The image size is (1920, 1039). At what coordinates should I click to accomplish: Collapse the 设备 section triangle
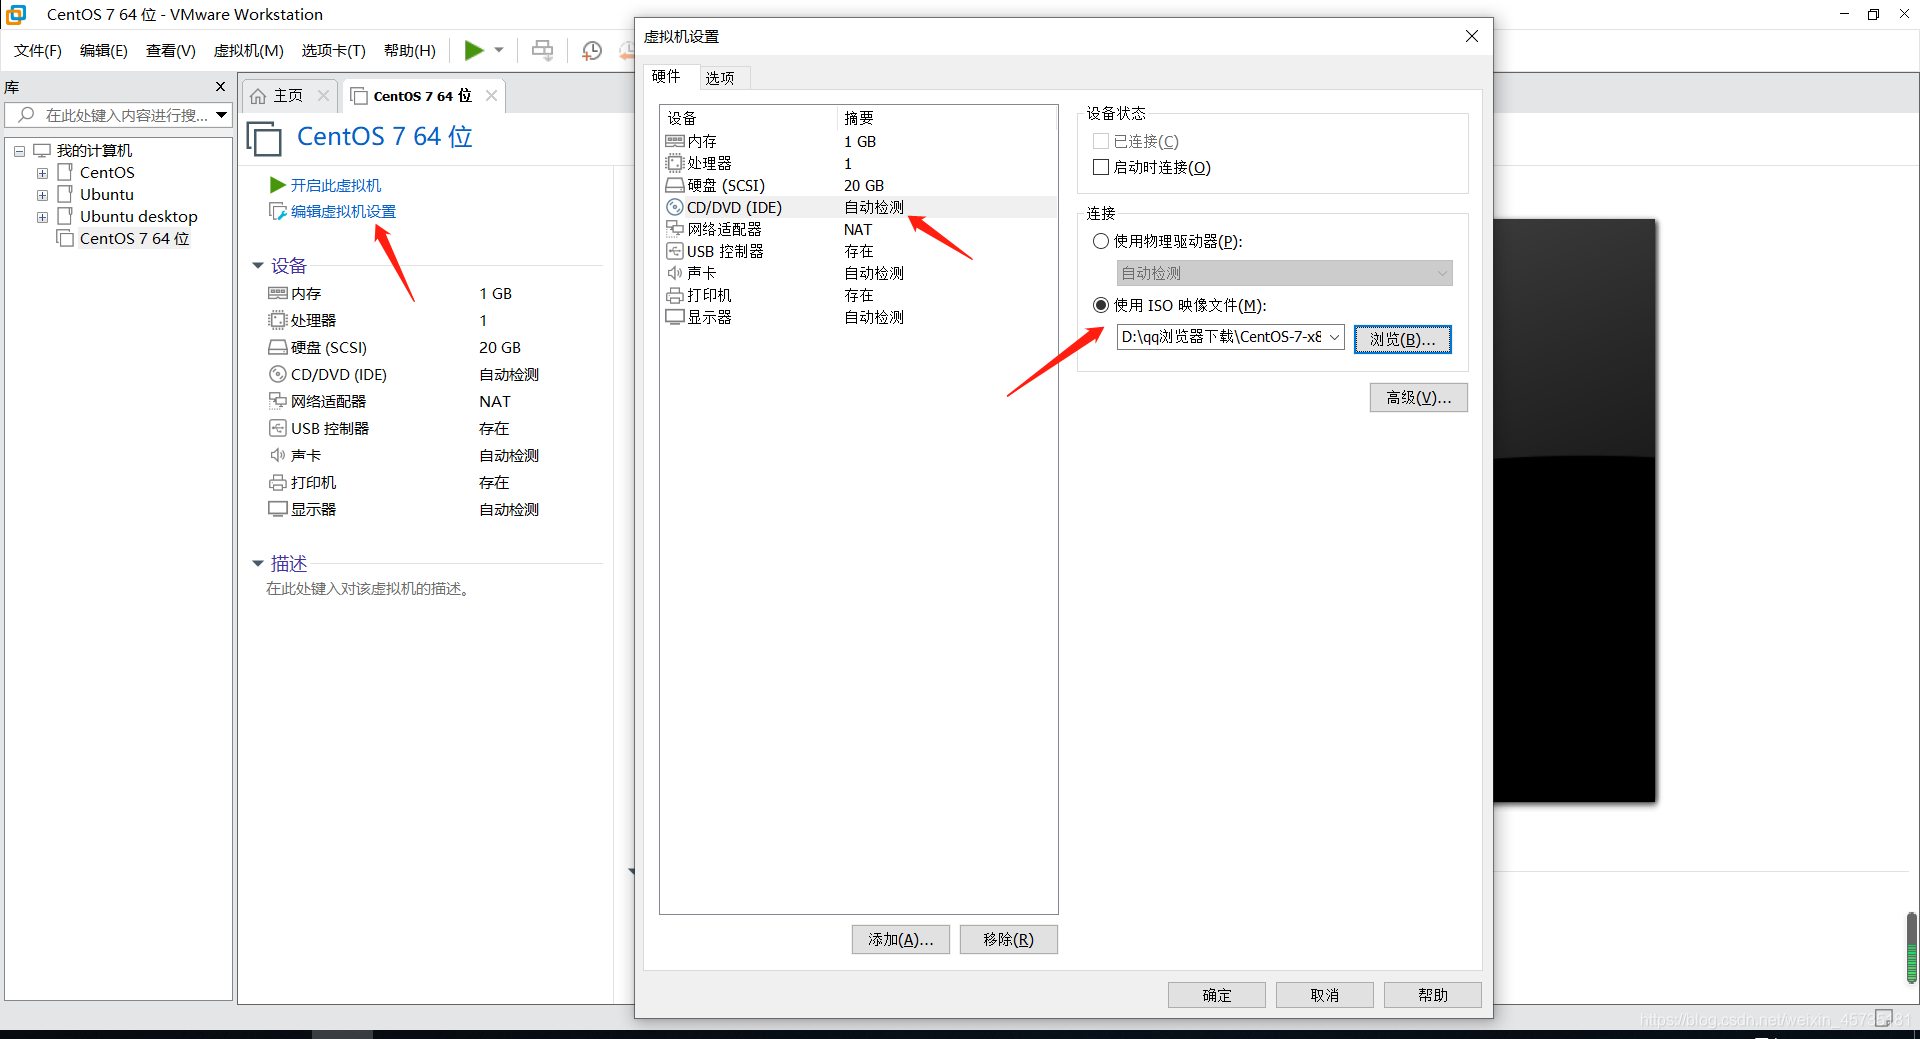point(258,266)
